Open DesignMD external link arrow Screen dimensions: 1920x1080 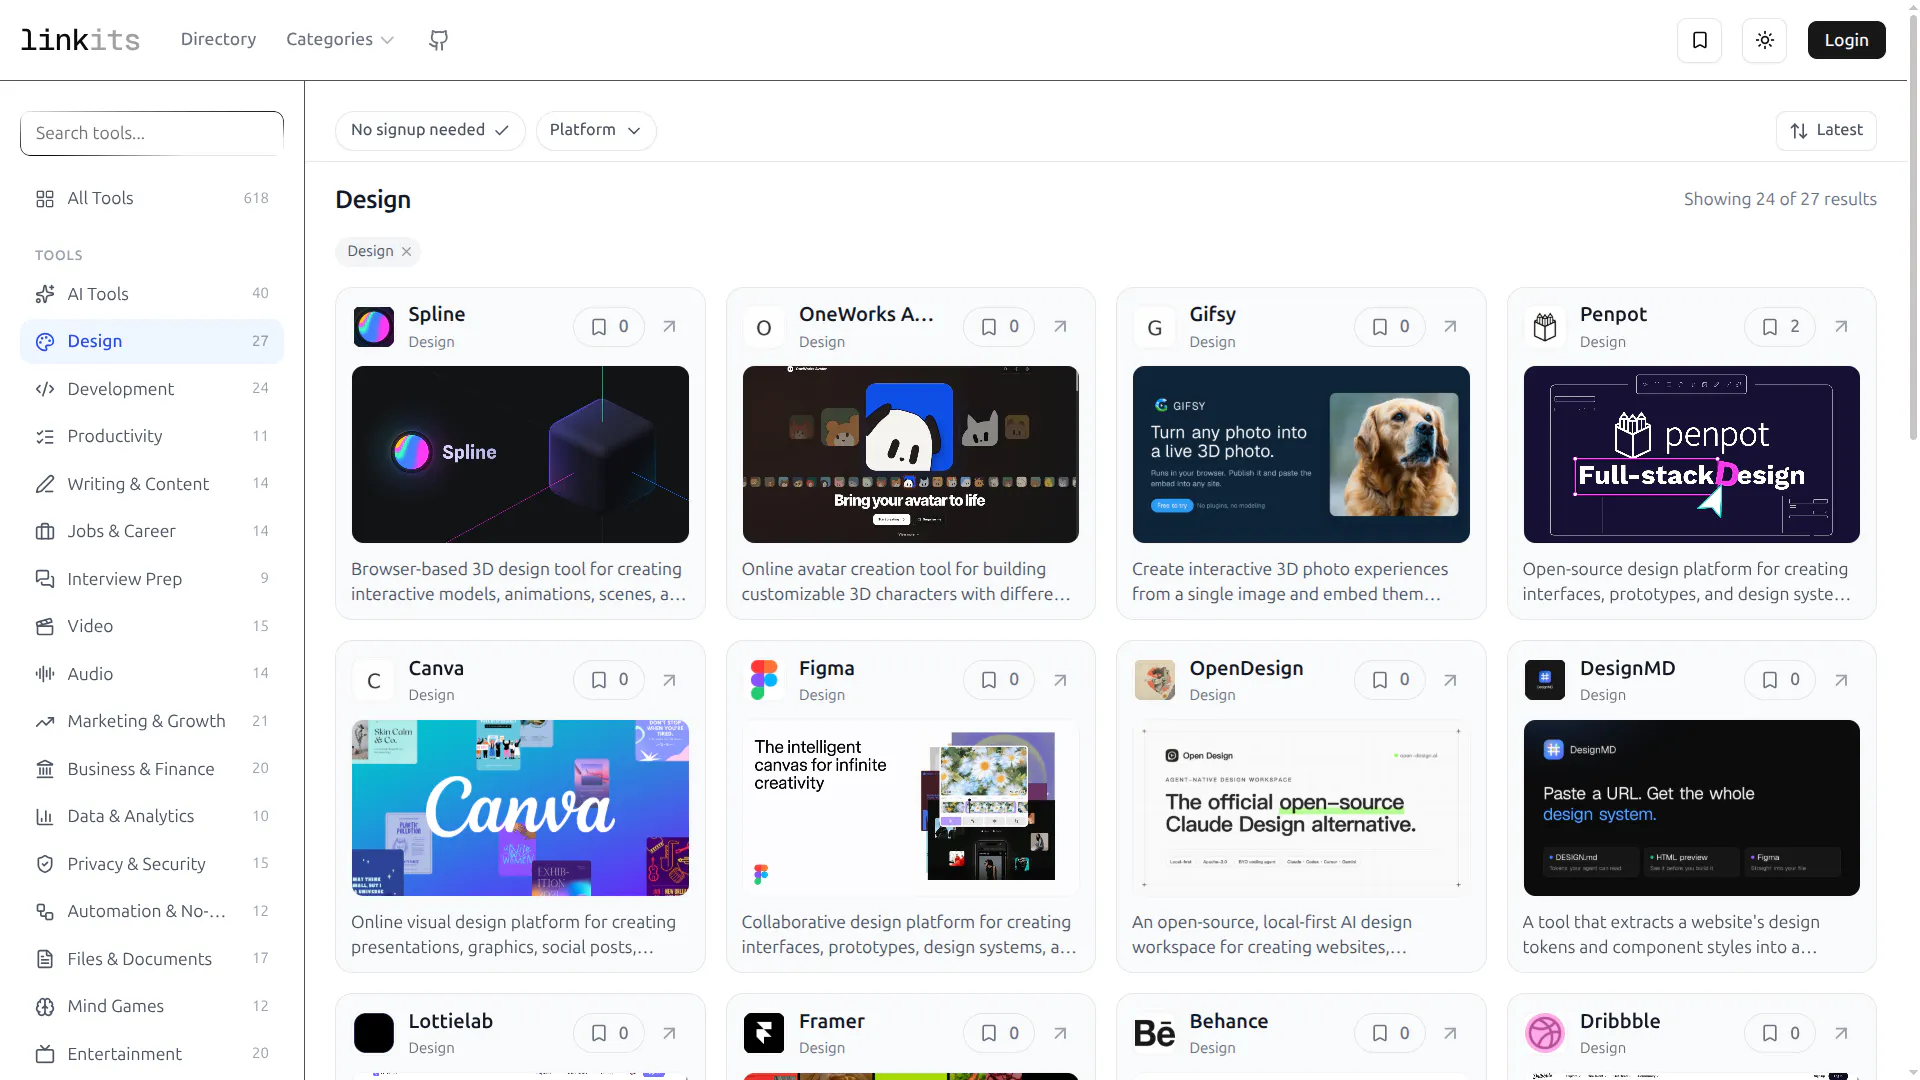(x=1842, y=680)
